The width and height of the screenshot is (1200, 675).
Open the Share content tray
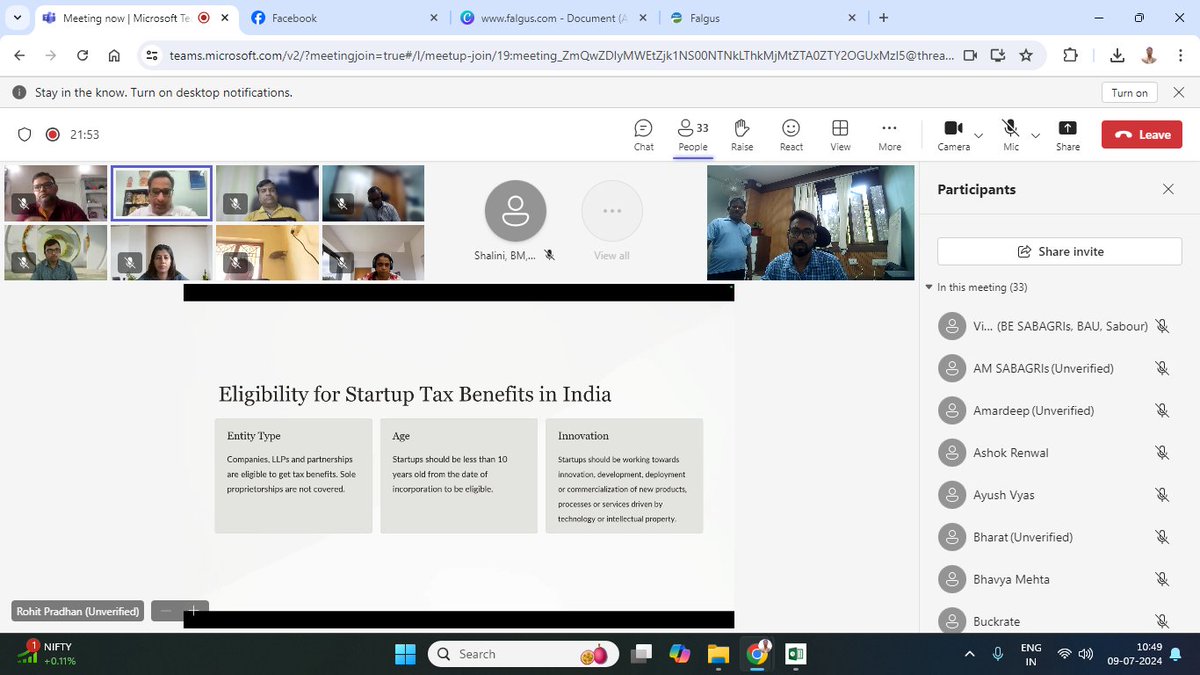(x=1067, y=135)
